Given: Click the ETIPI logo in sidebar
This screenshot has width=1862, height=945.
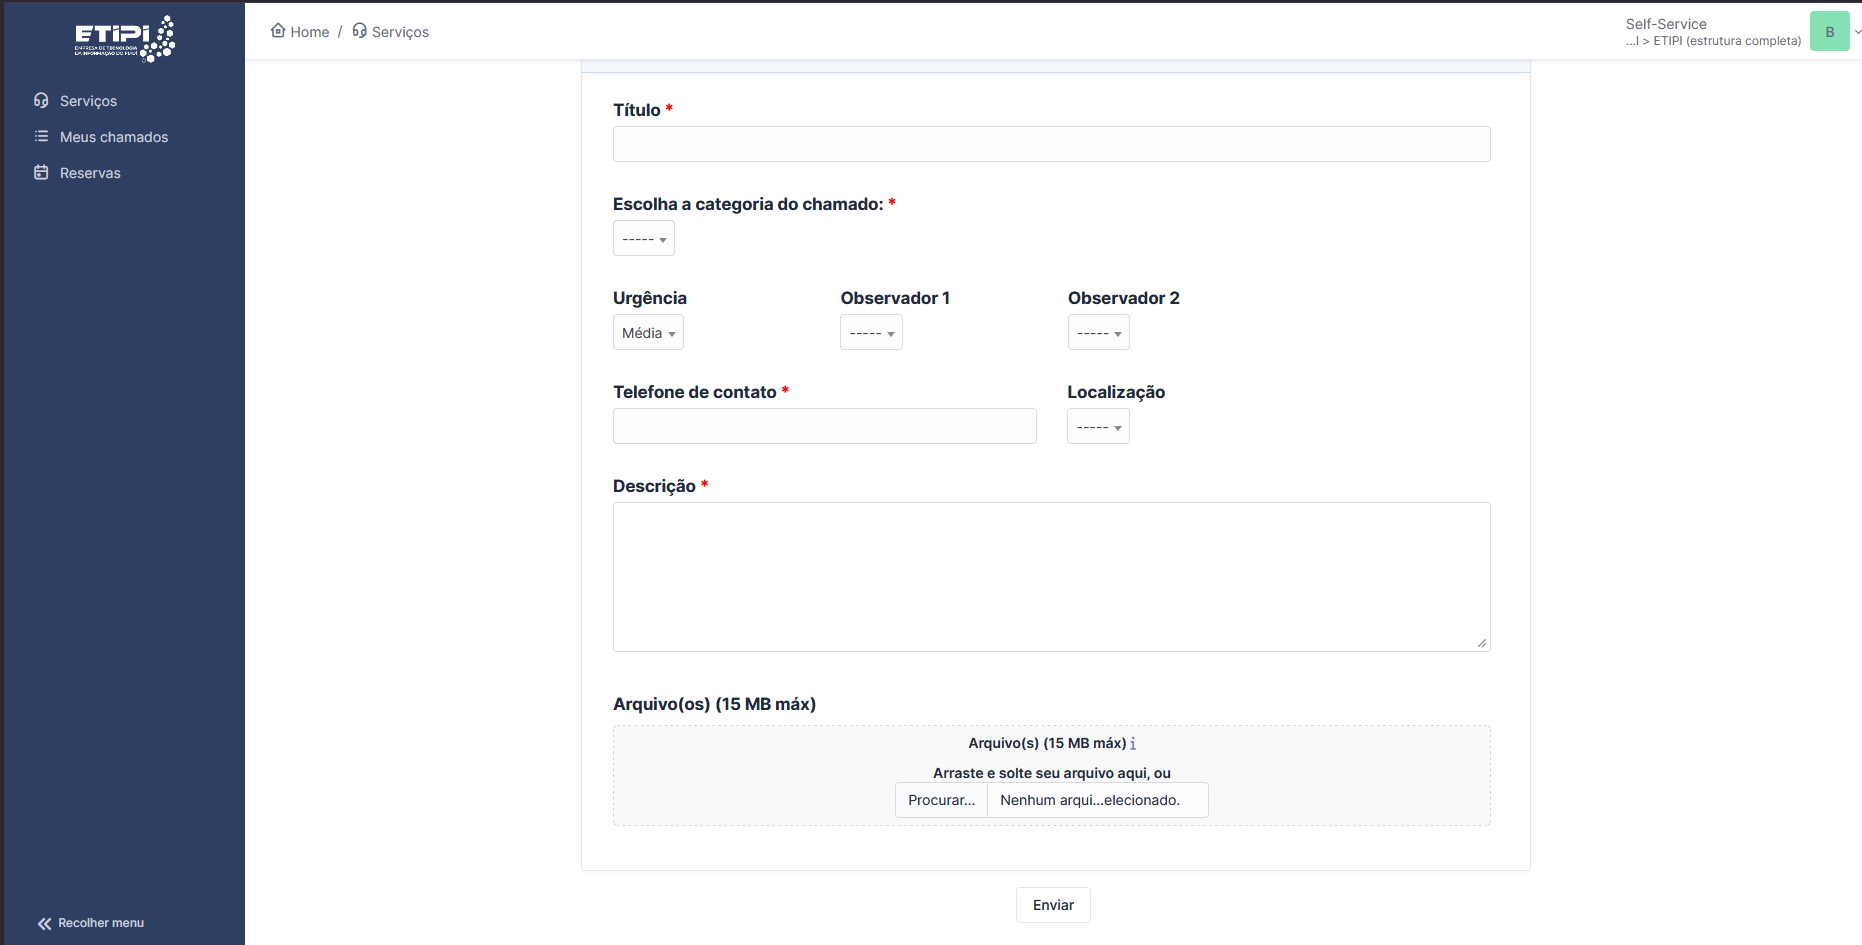Looking at the screenshot, I should pos(125,38).
